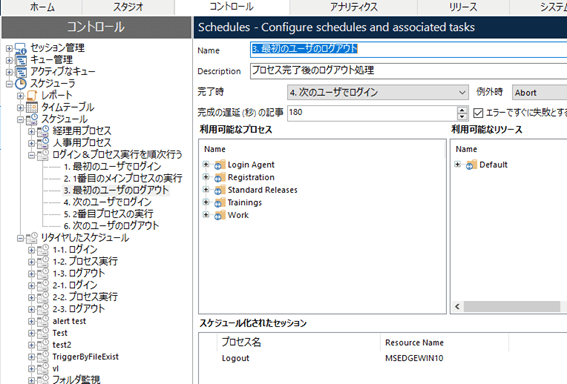Screen dimensions: 567x384
Task: Click the Schedule (スケジュール) node icon
Action: click(x=32, y=119)
